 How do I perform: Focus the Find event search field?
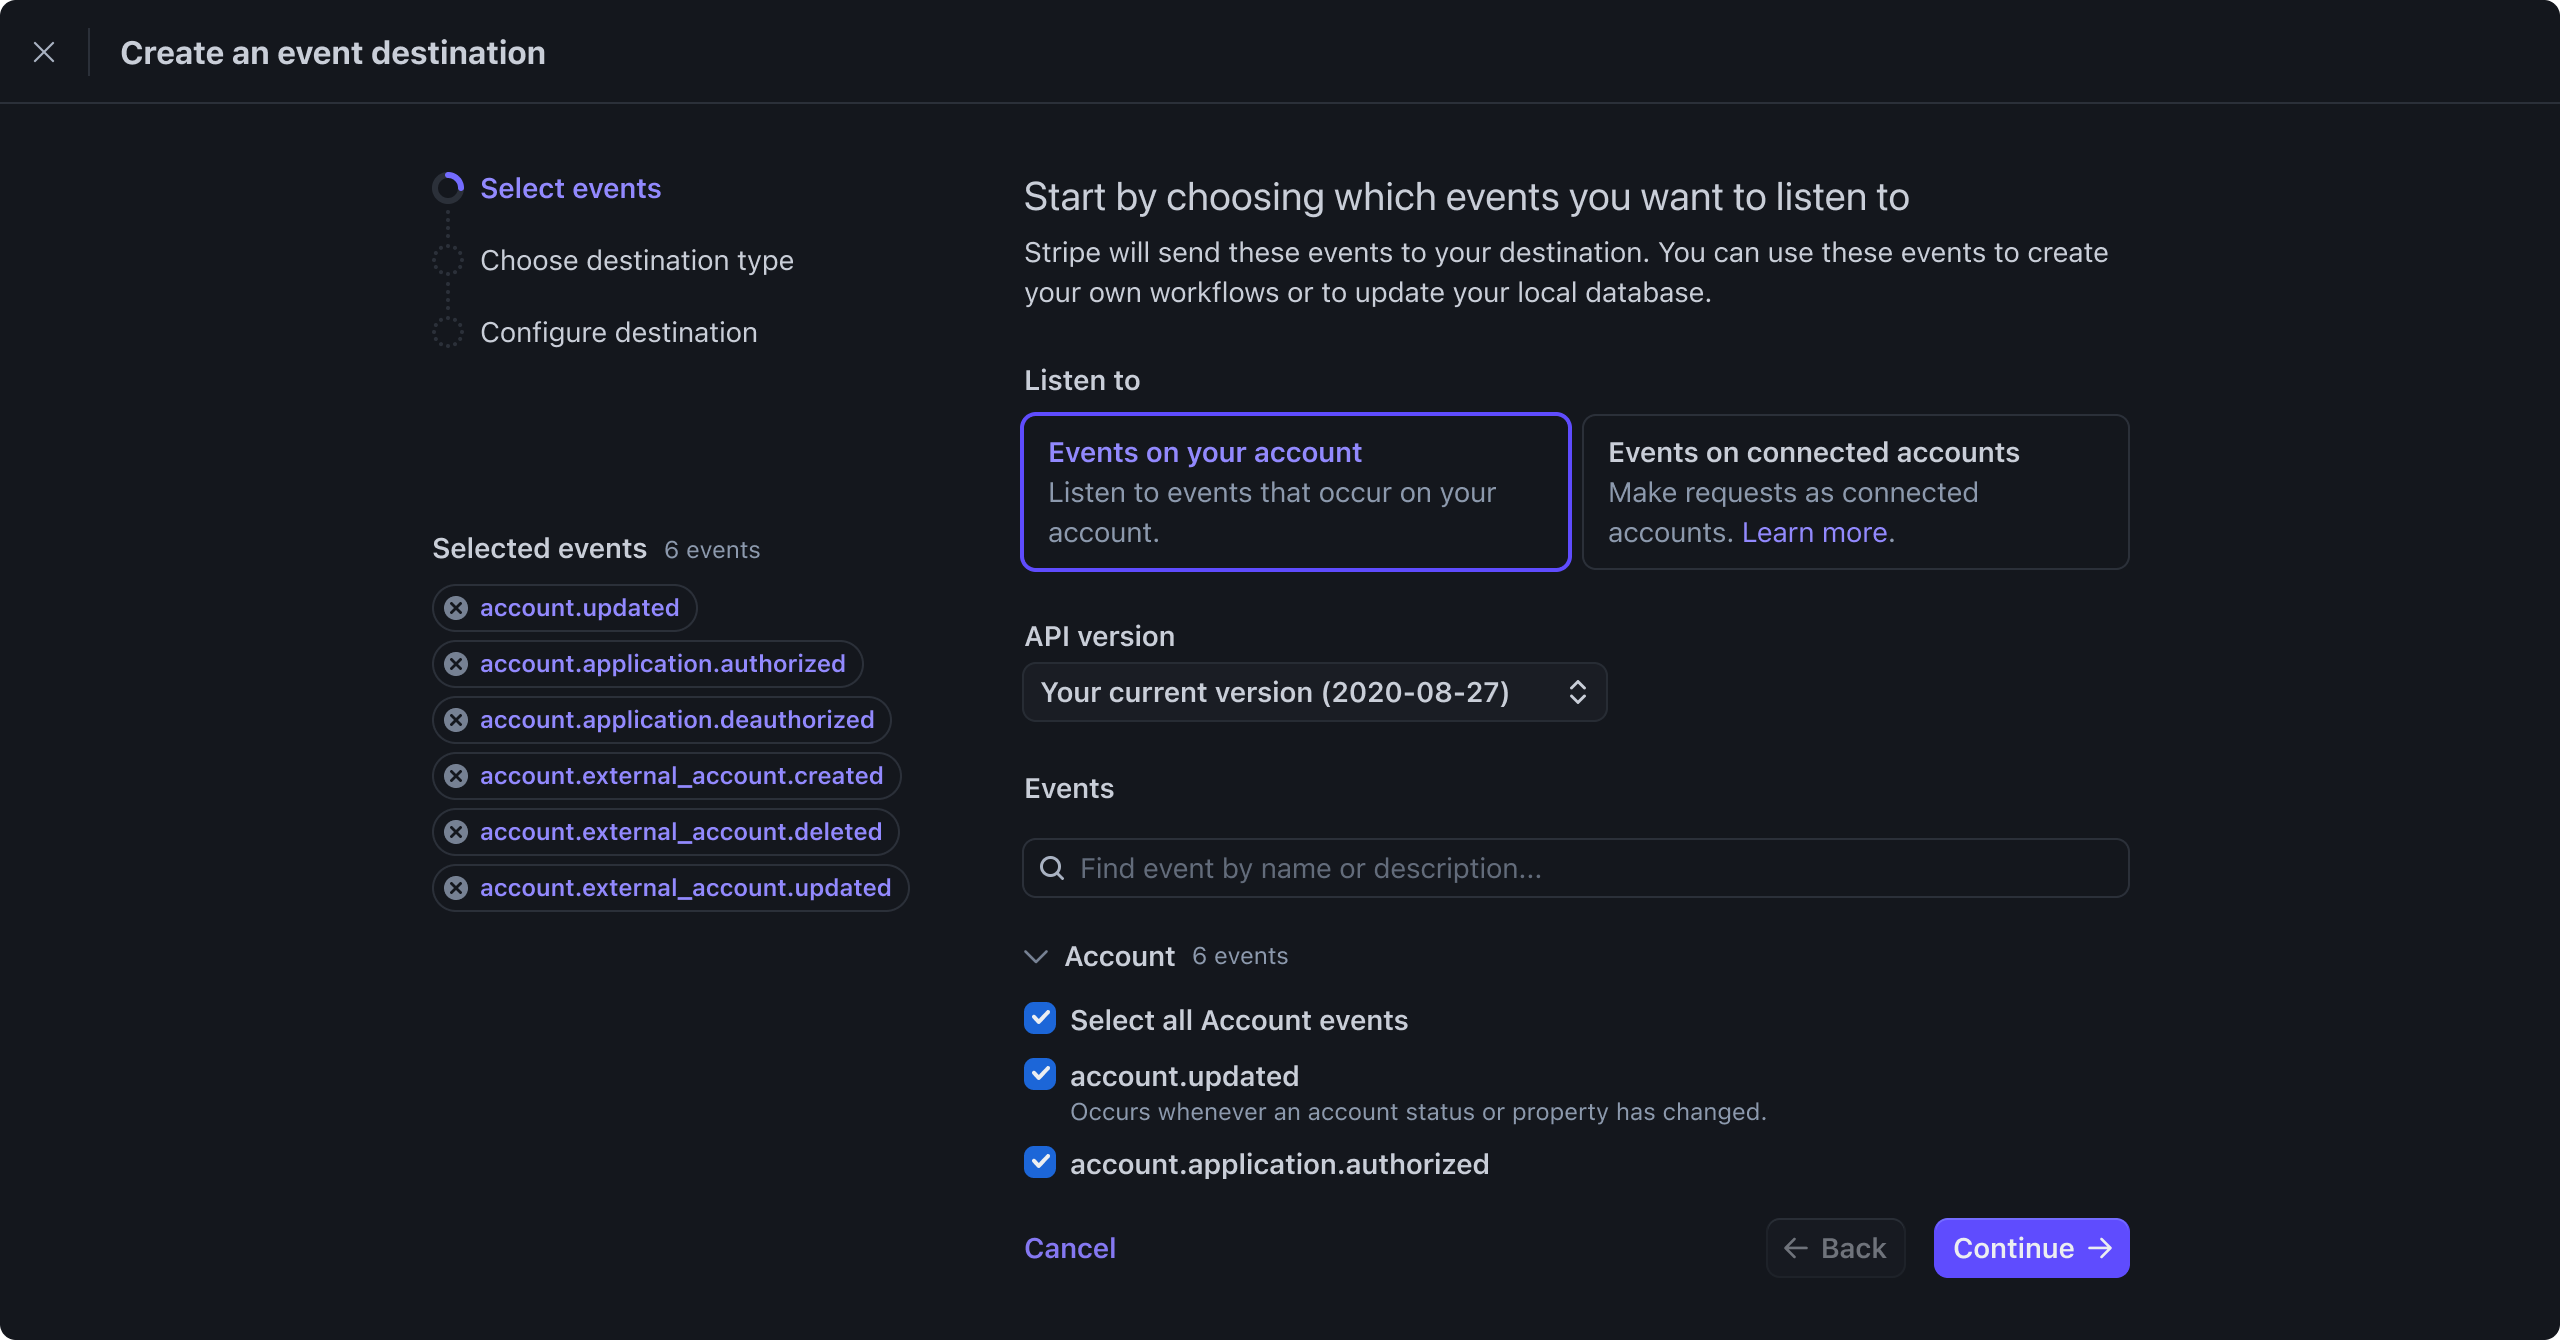[x=1576, y=868]
